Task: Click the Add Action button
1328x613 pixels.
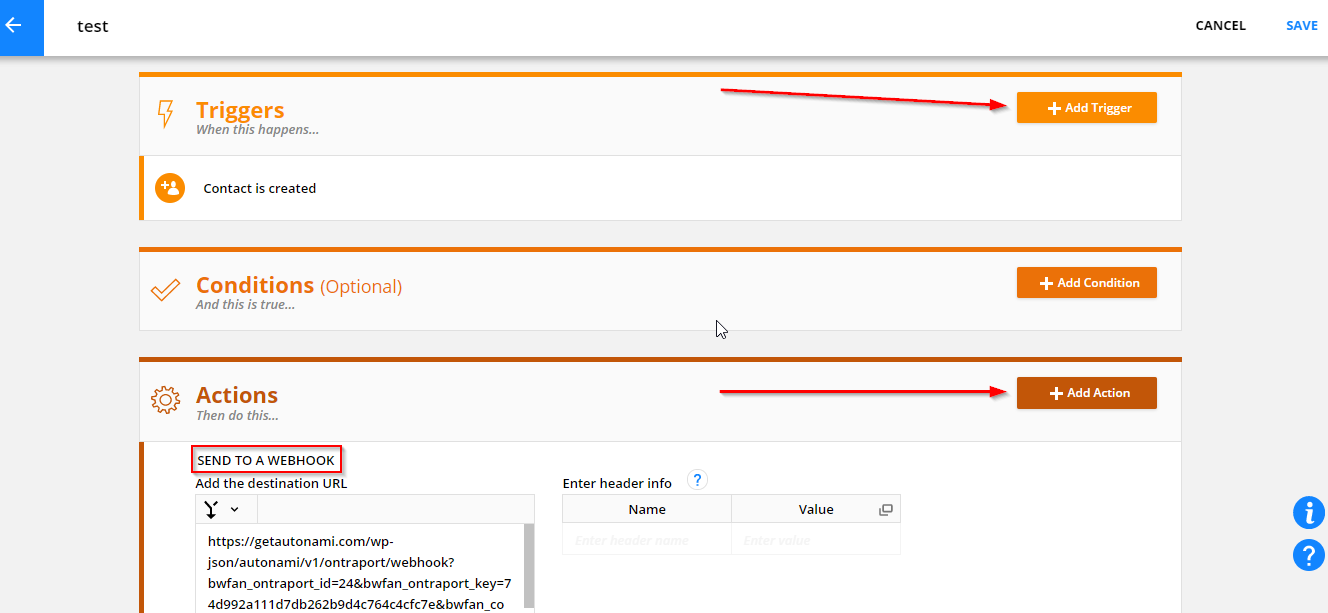Action: point(1087,393)
